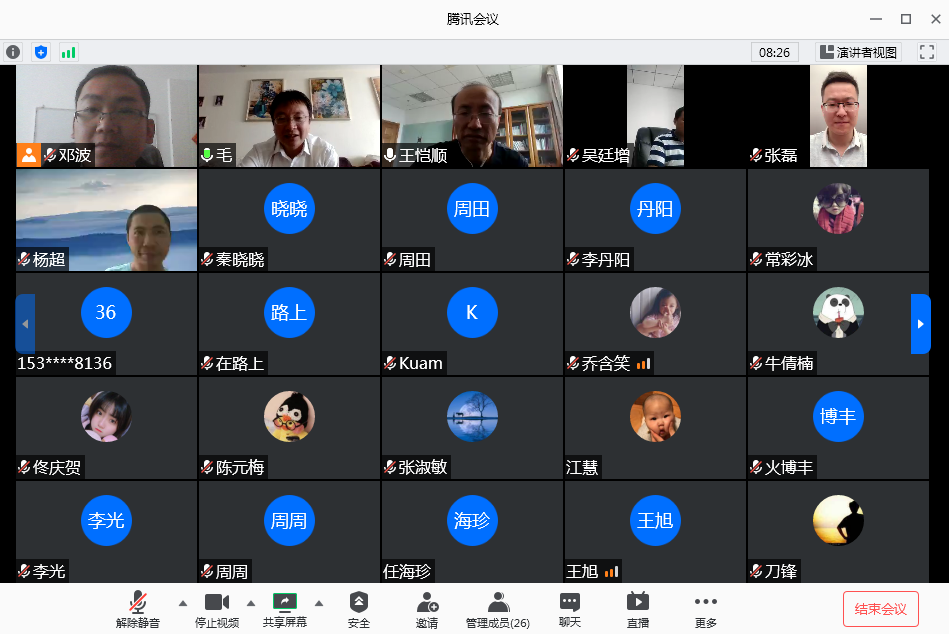
Task: Click 海珍 avatar of 任海珍
Action: pos(472,520)
